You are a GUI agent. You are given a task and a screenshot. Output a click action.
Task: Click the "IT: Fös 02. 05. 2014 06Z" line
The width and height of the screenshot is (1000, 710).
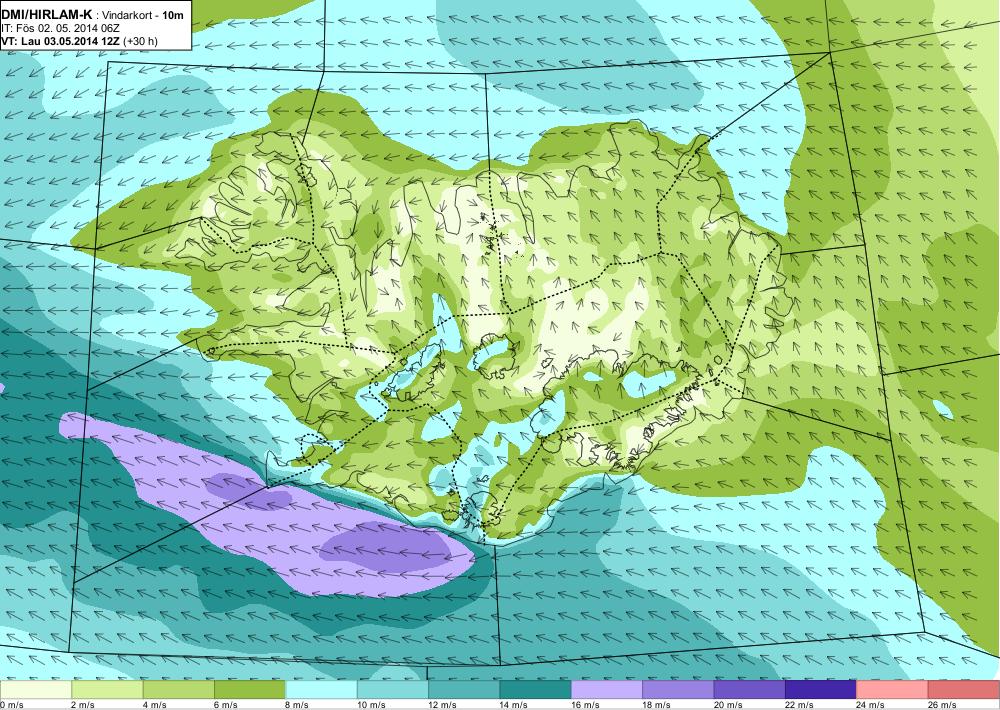coord(61,28)
